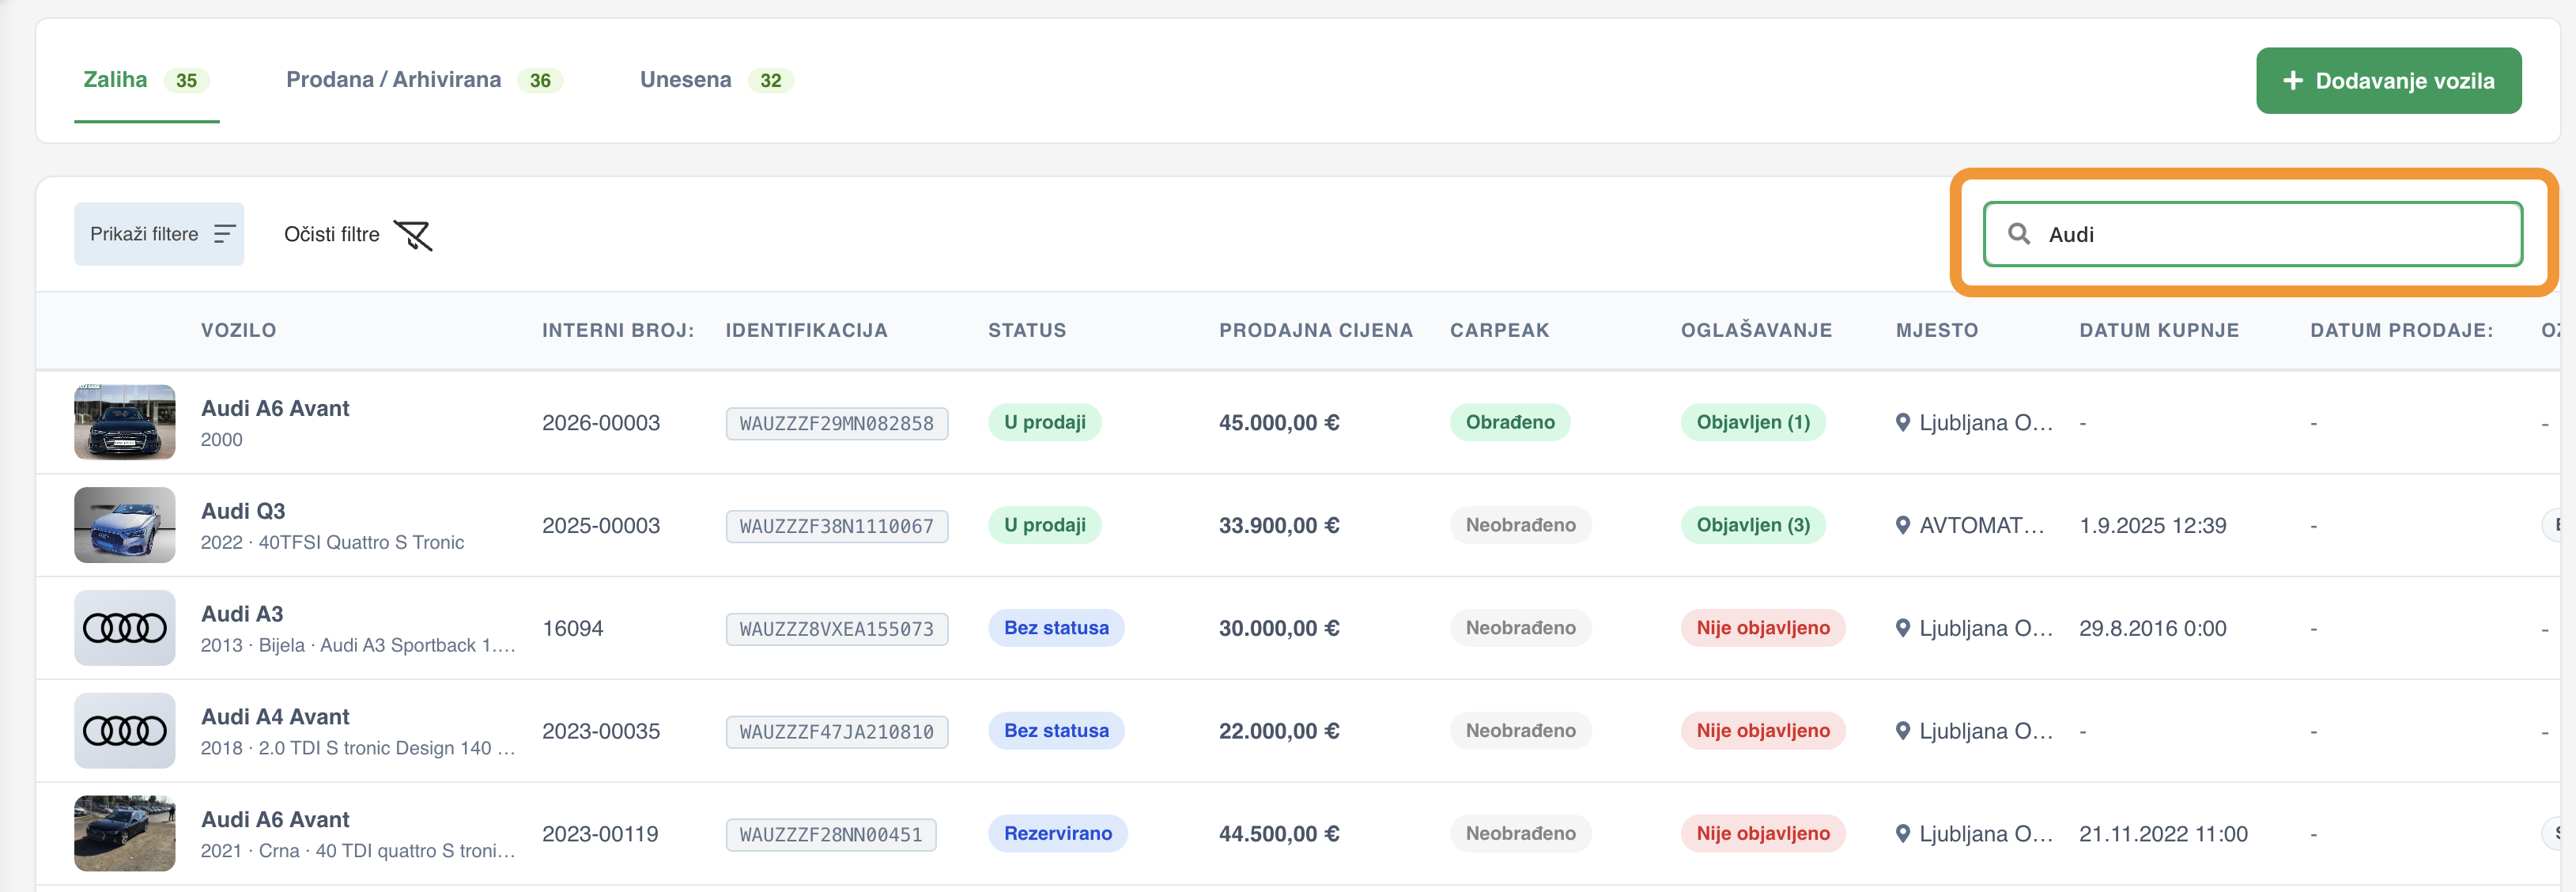Open thumbnail of Audi A6 Avant 2000
2576x892 pixels.
point(125,422)
